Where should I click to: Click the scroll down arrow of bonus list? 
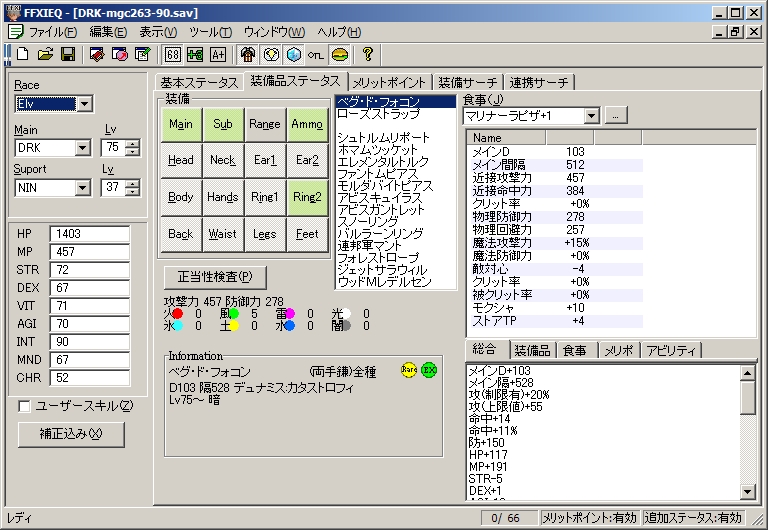pyautogui.click(x=747, y=491)
